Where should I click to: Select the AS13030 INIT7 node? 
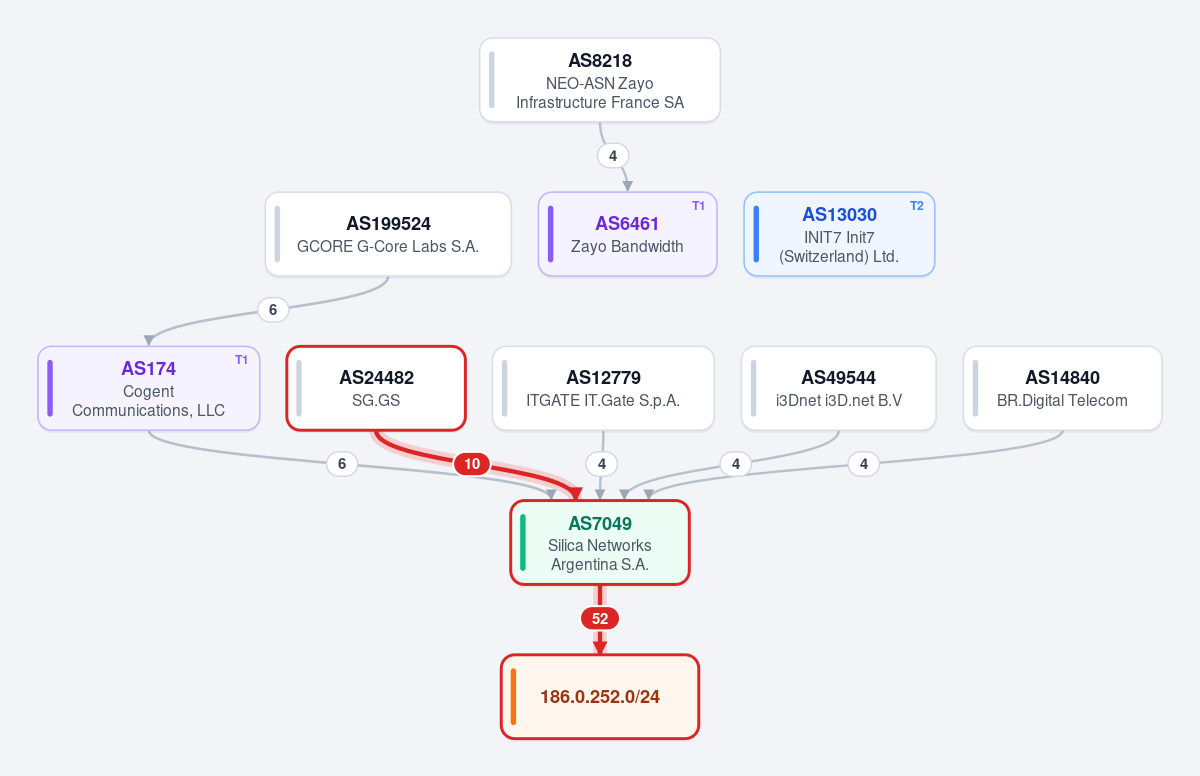coord(839,234)
